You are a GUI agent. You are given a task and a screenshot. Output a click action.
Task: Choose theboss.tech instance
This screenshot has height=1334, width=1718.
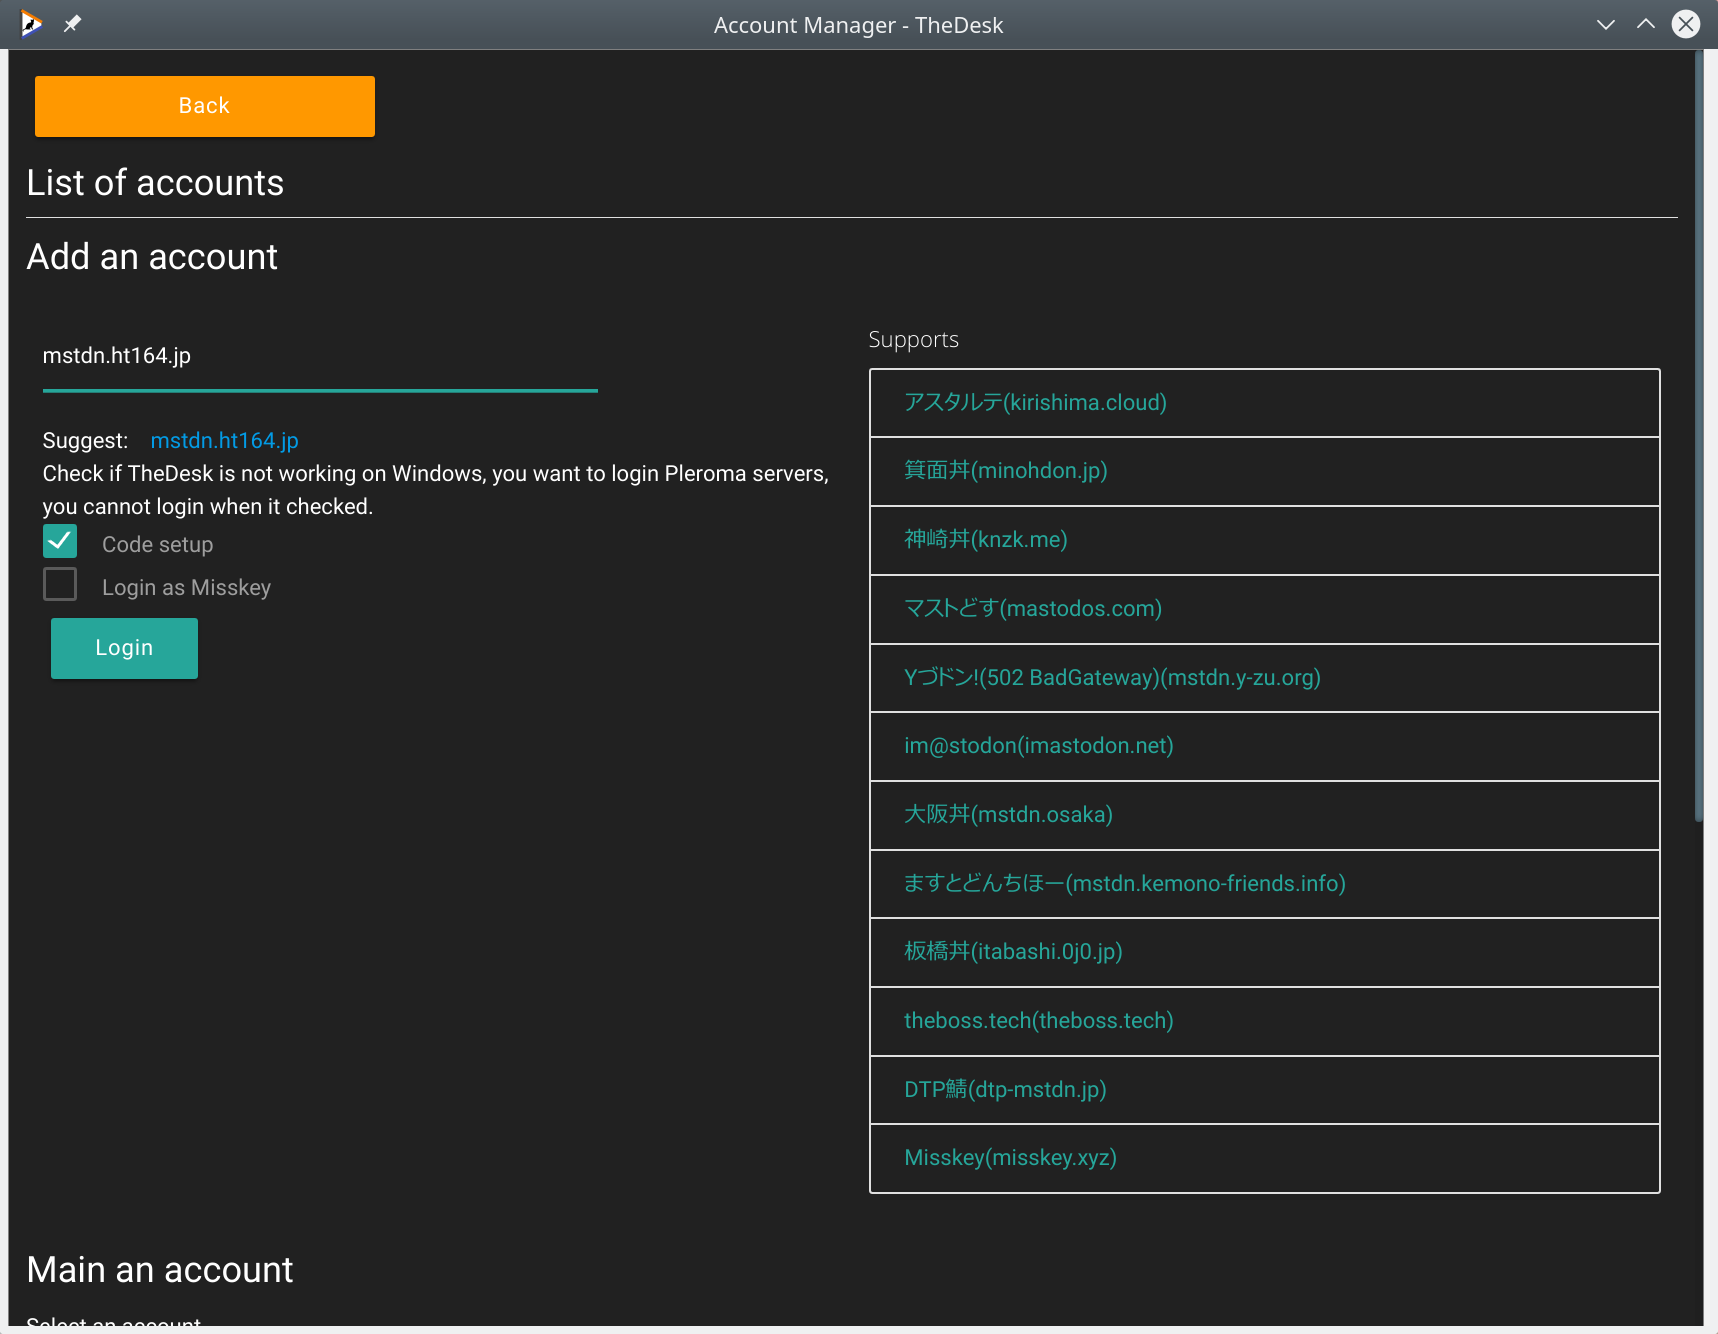pyautogui.click(x=1264, y=1021)
